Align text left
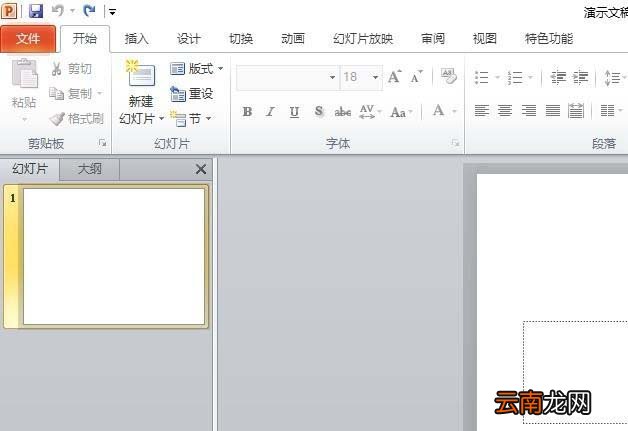The width and height of the screenshot is (628, 431). click(x=482, y=111)
